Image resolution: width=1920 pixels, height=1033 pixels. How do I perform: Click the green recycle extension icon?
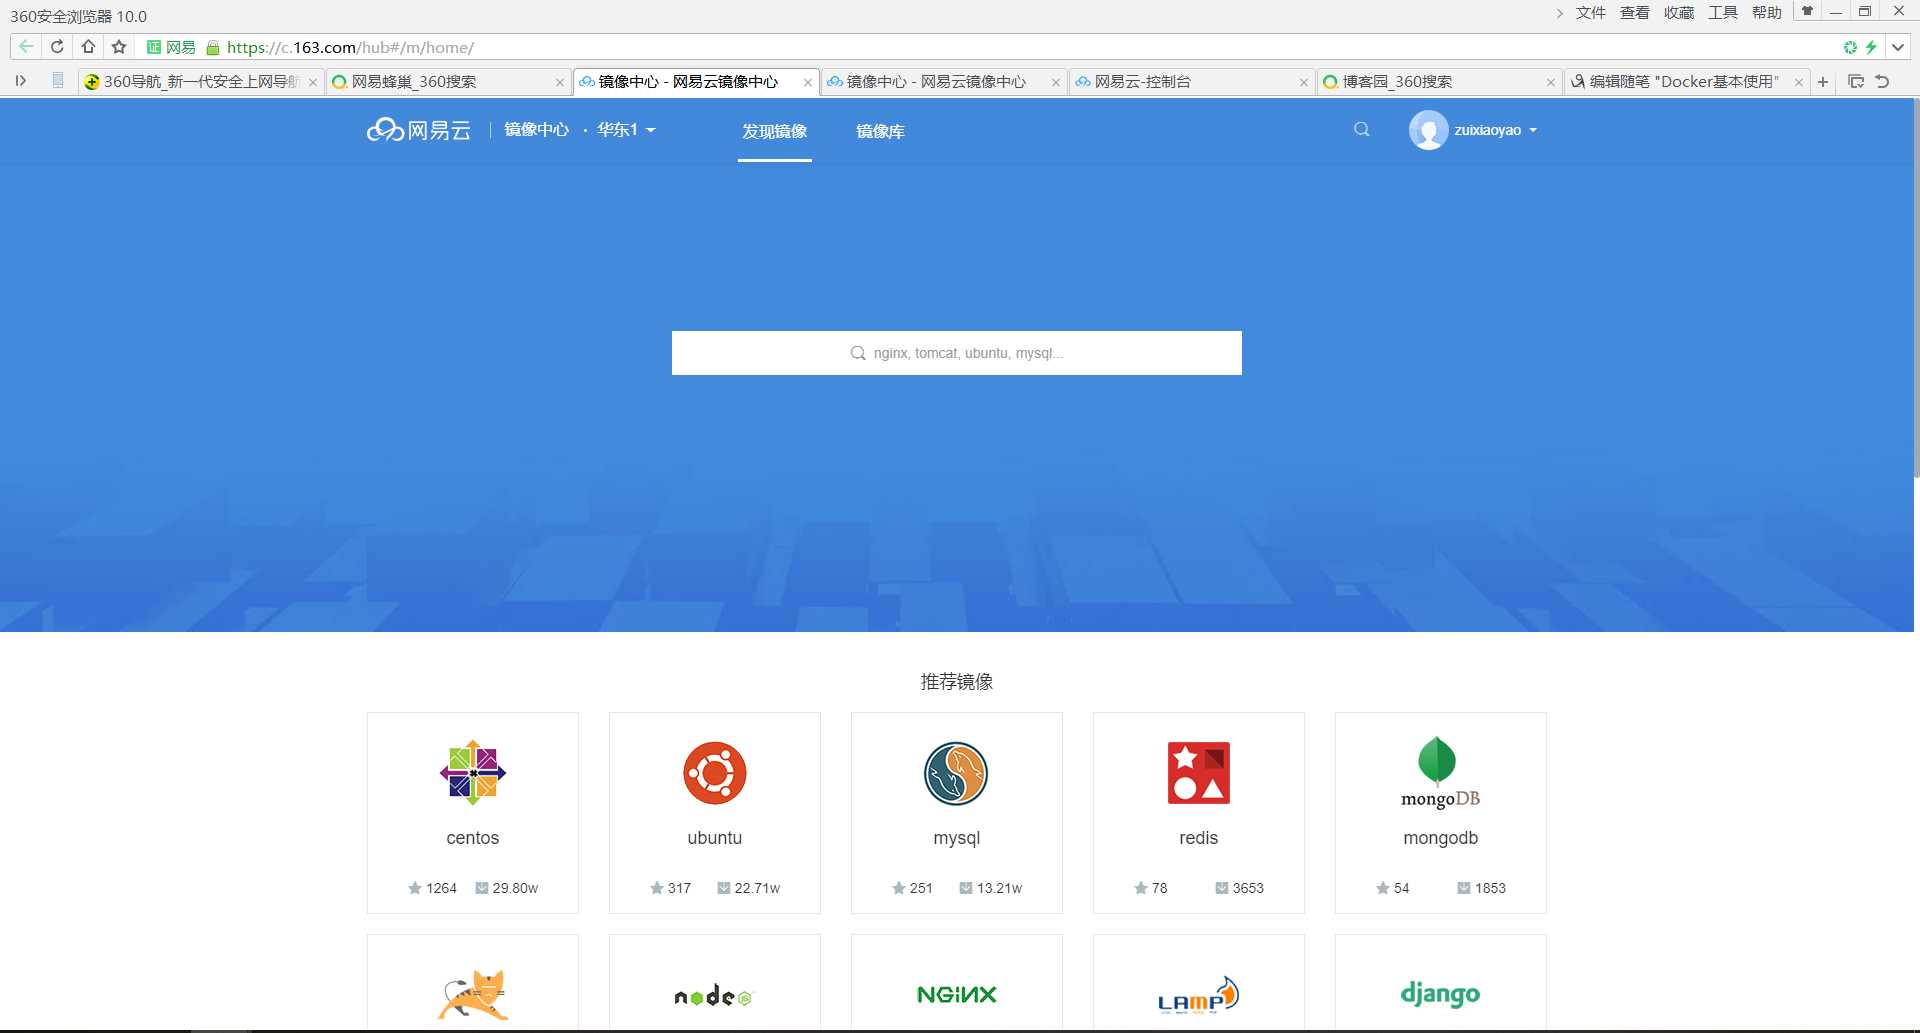(1850, 47)
